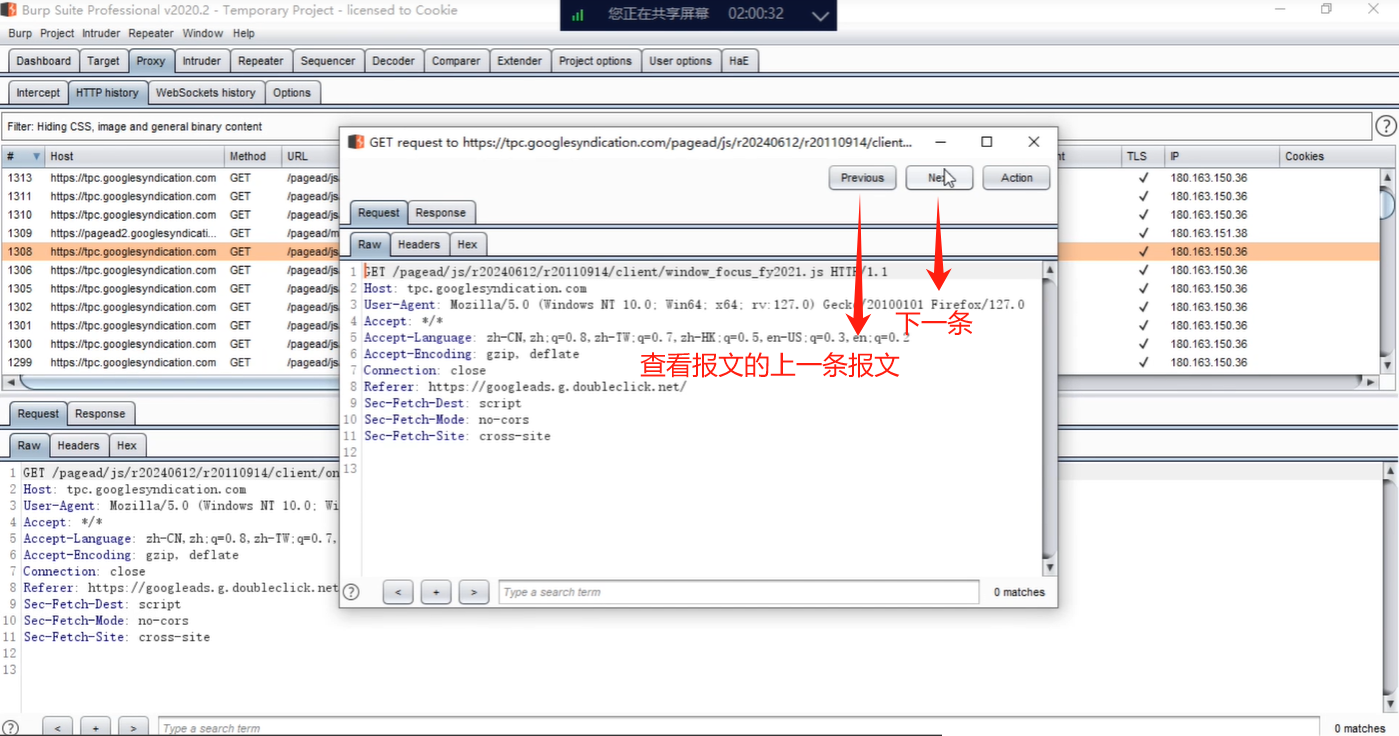Switch to the Sequencer tab
1399x736 pixels.
[328, 61]
